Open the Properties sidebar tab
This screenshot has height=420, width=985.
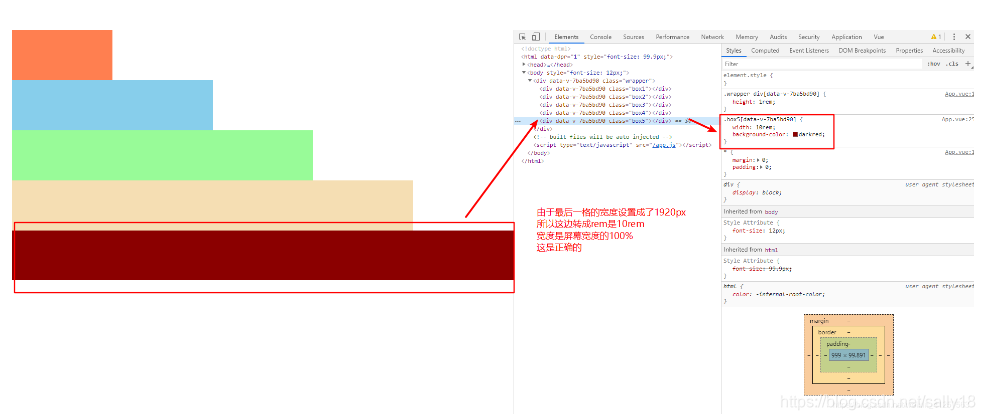(910, 50)
